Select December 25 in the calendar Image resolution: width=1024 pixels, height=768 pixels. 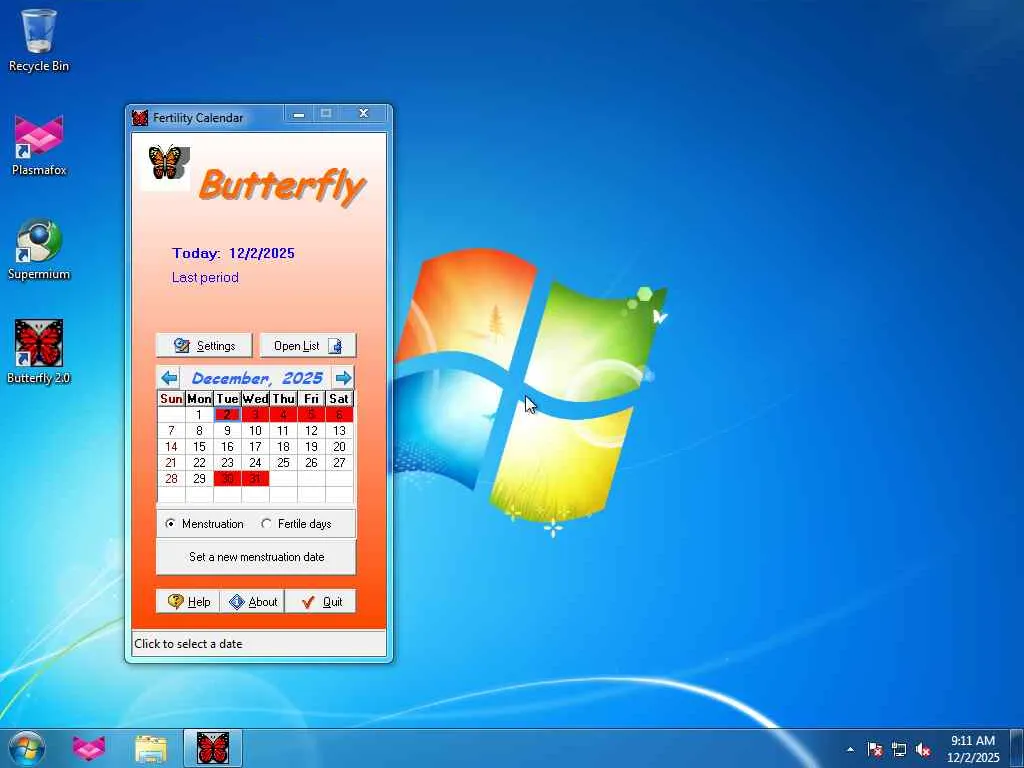coord(283,462)
